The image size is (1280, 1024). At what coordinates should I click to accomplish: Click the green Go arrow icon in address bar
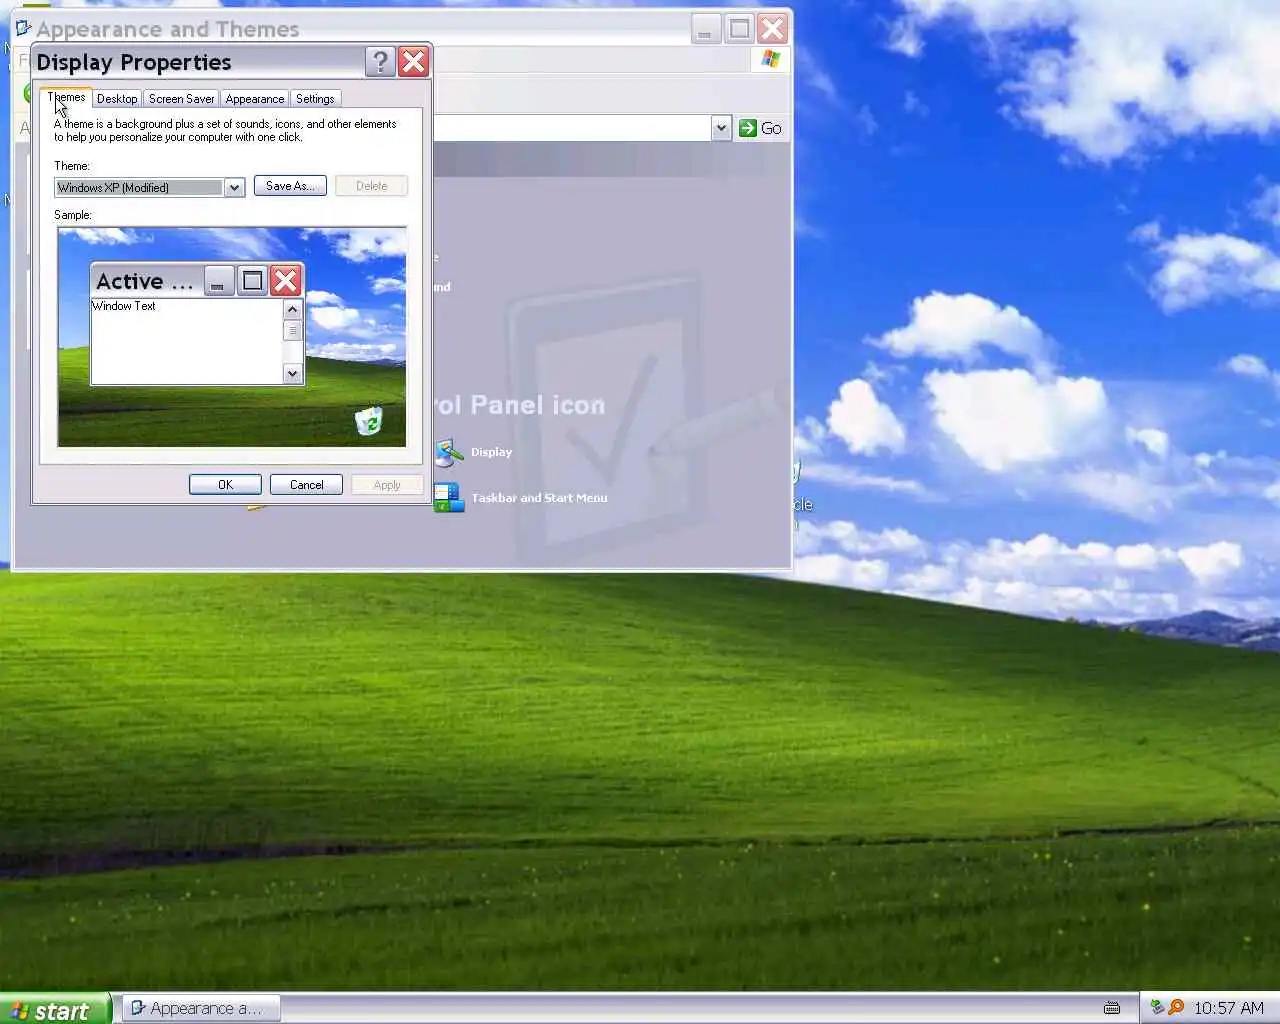pyautogui.click(x=748, y=128)
